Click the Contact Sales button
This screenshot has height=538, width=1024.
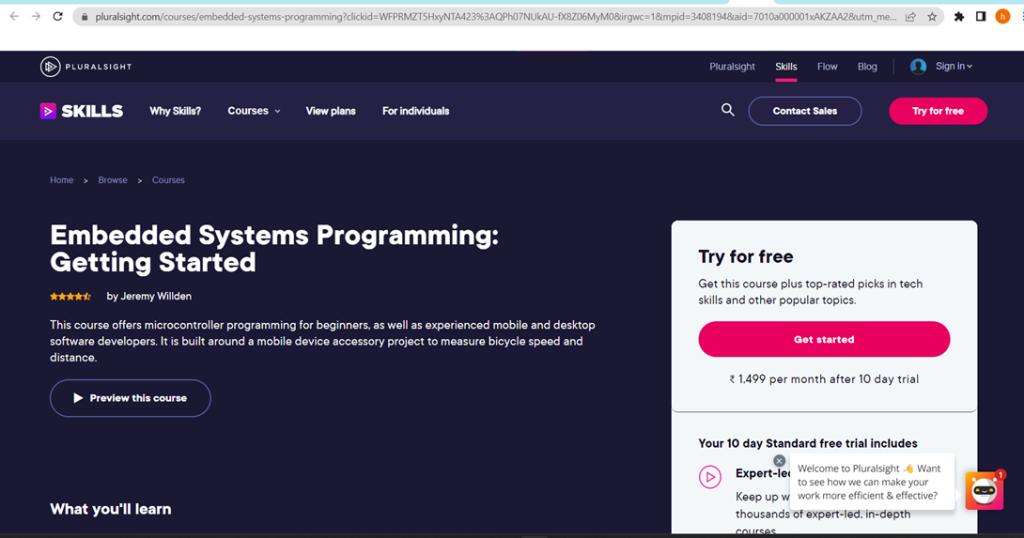(805, 111)
